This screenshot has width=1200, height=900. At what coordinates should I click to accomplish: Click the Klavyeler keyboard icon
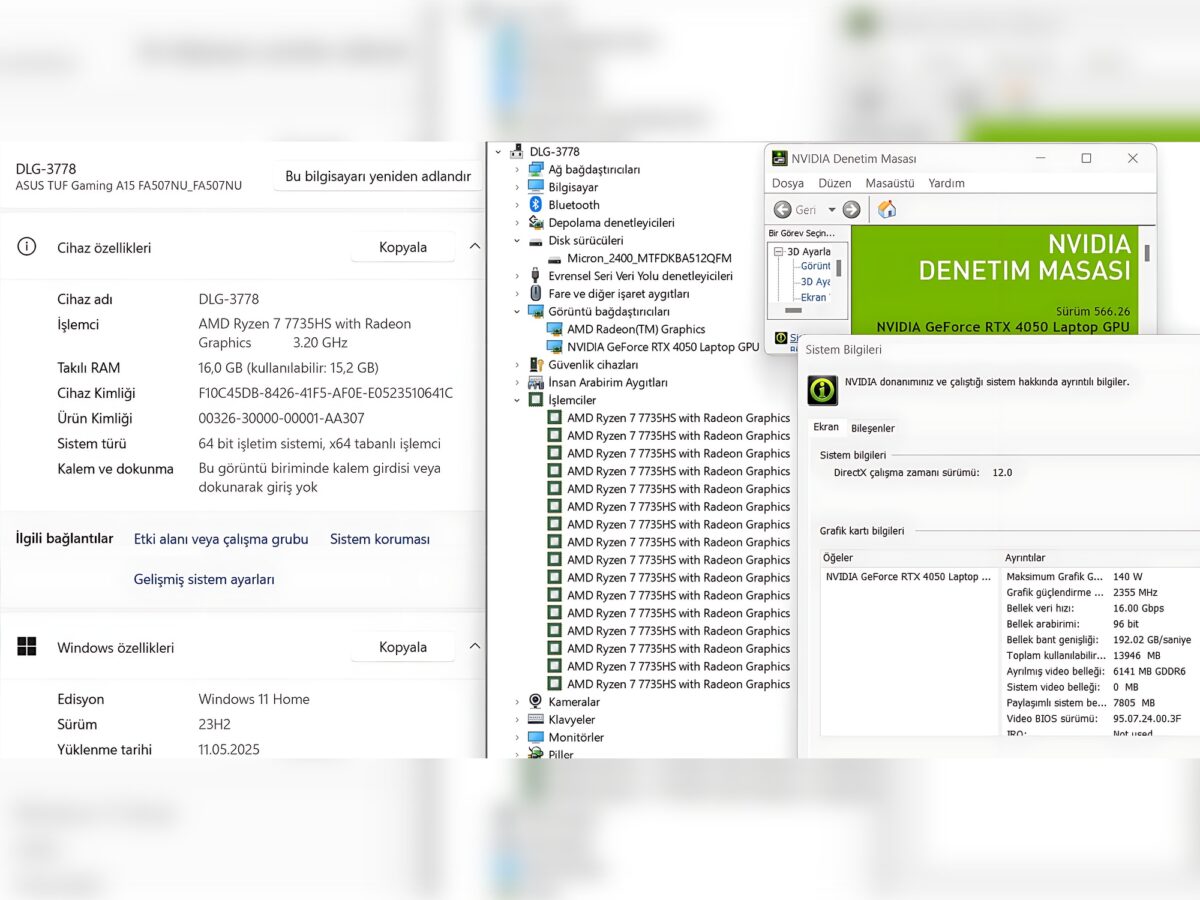536,720
